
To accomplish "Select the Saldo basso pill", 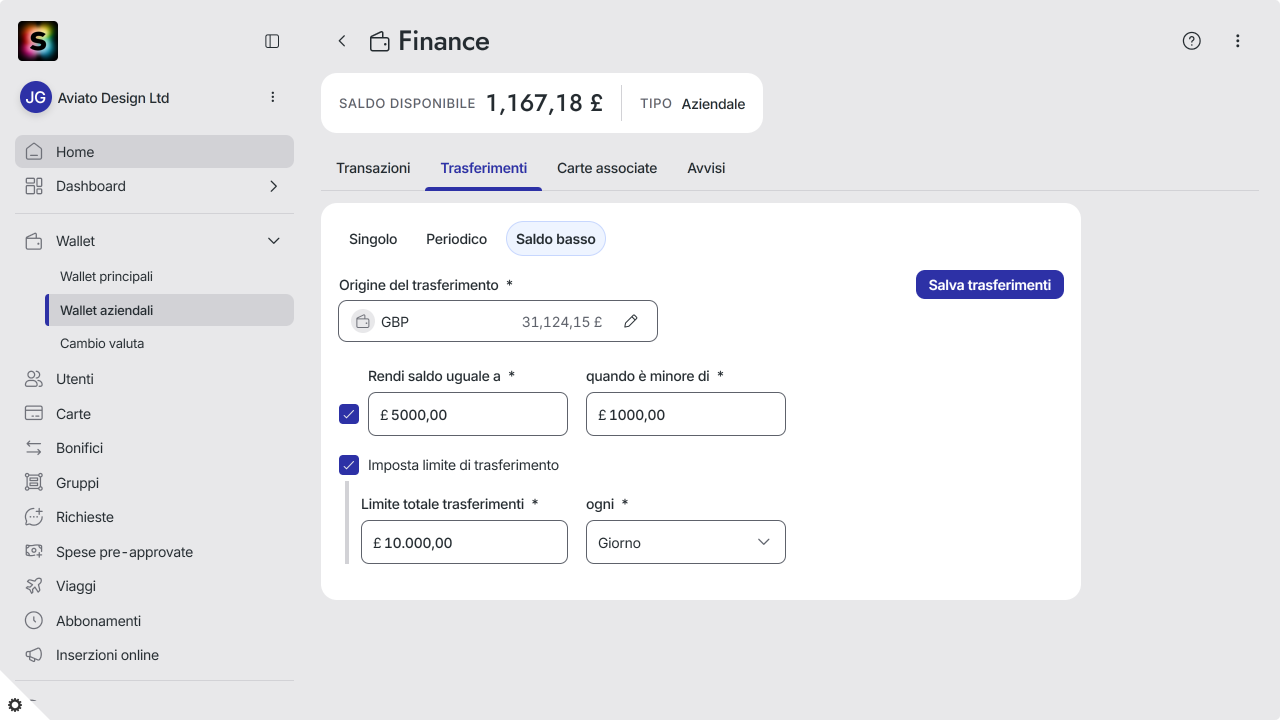I will pos(556,239).
